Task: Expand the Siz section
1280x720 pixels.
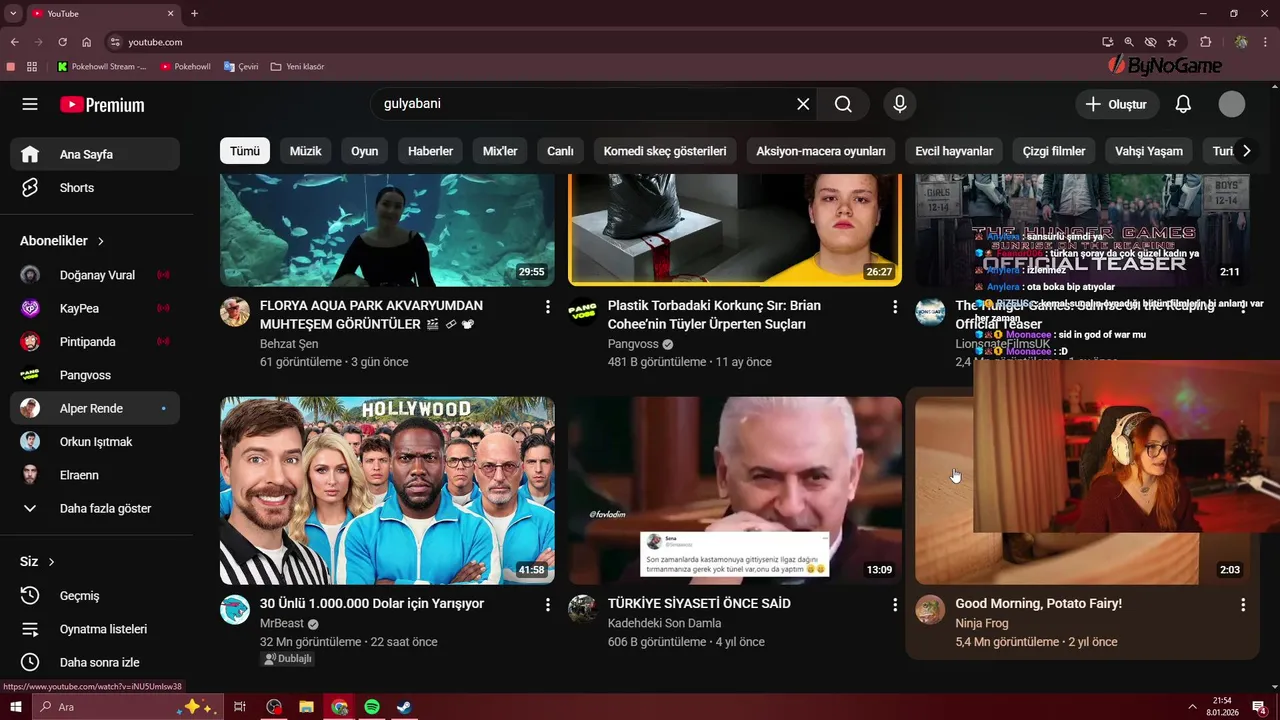Action: pos(37,562)
